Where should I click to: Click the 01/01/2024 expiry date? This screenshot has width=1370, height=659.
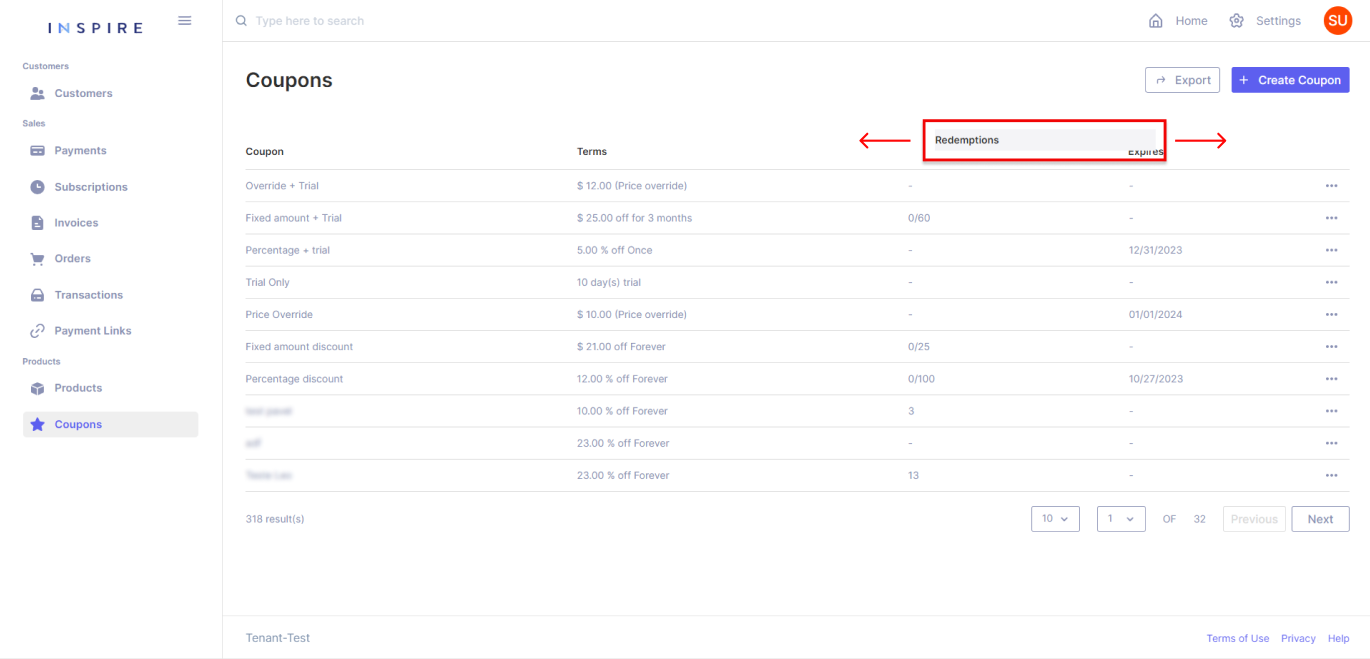click(x=1155, y=314)
